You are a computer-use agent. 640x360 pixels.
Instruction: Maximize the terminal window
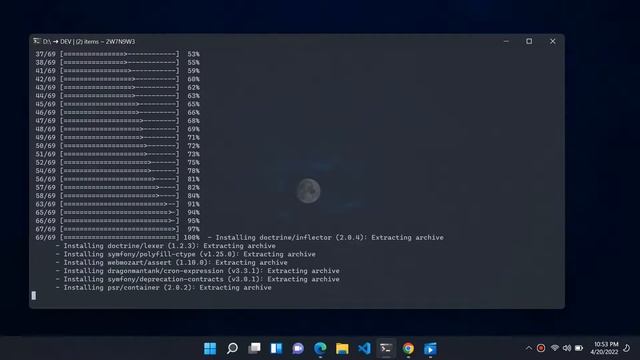tap(529, 41)
